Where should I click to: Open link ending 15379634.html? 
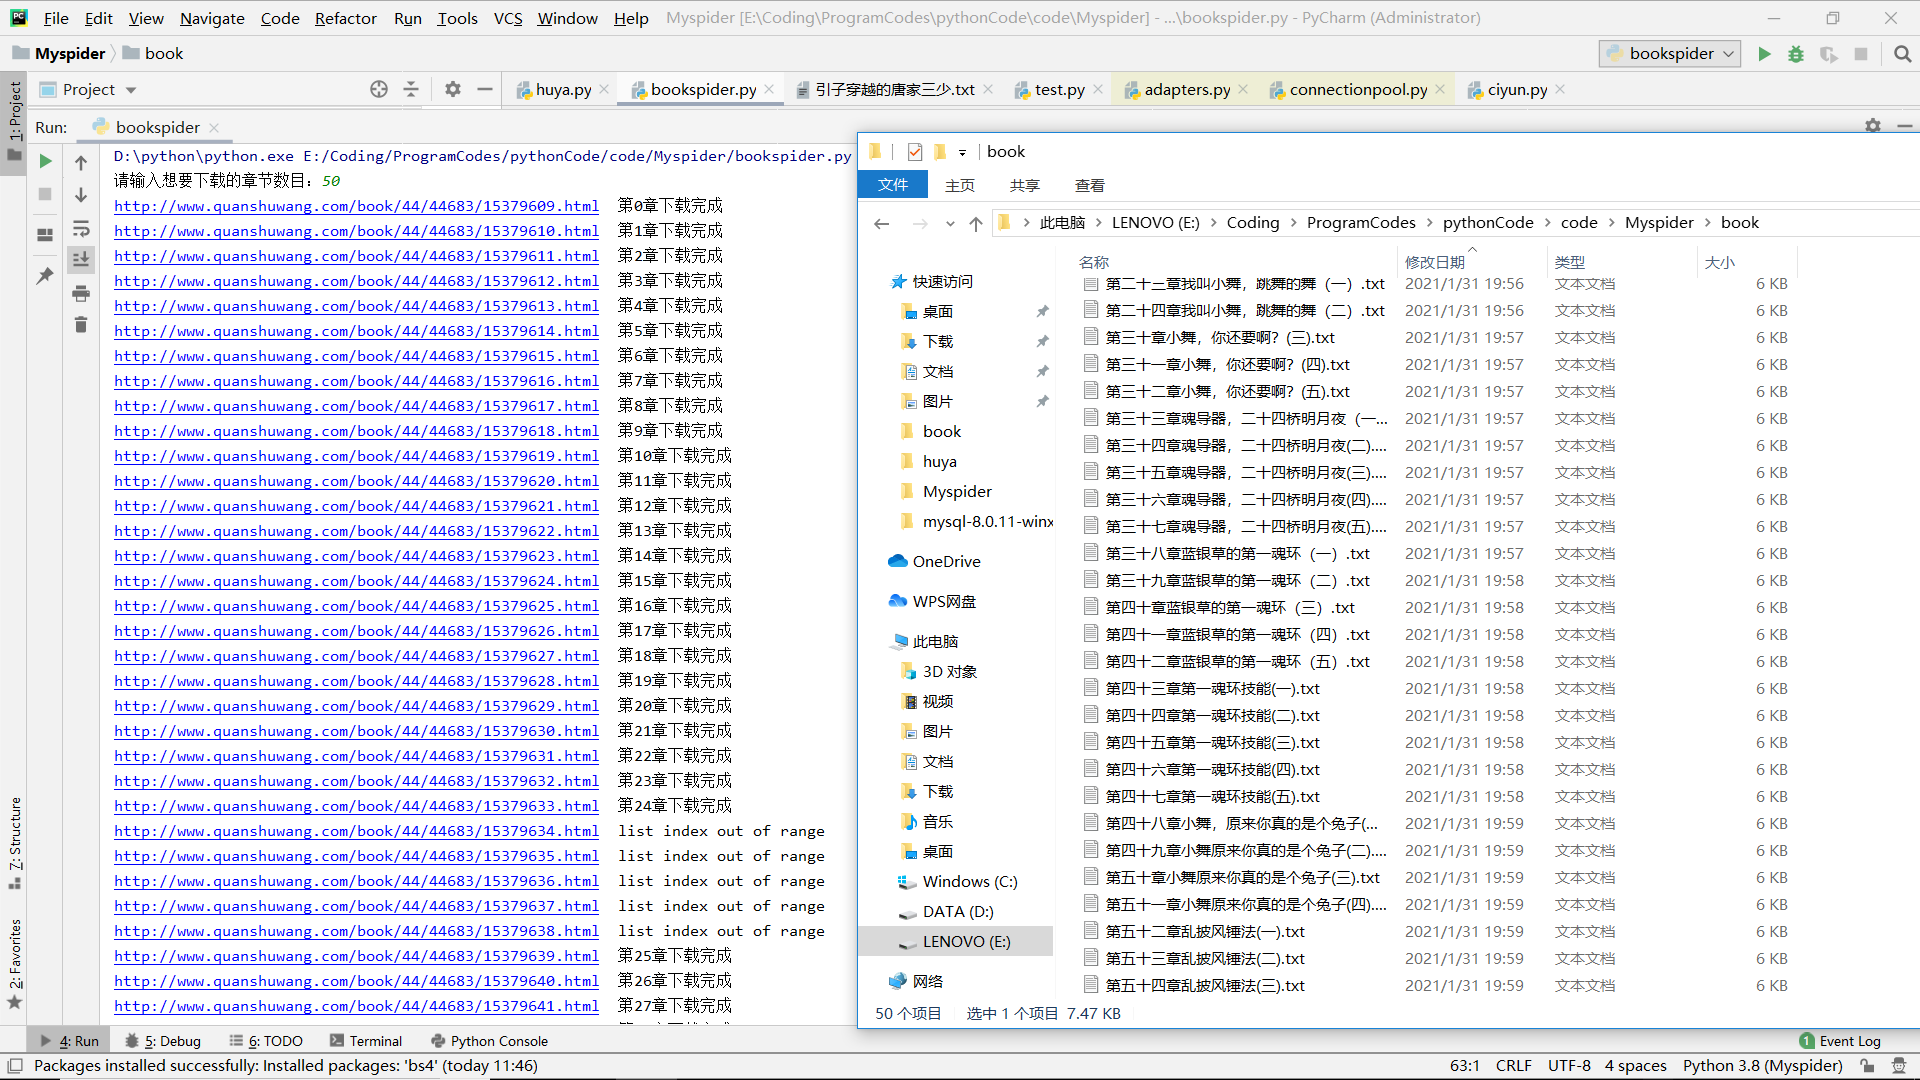pos(356,831)
